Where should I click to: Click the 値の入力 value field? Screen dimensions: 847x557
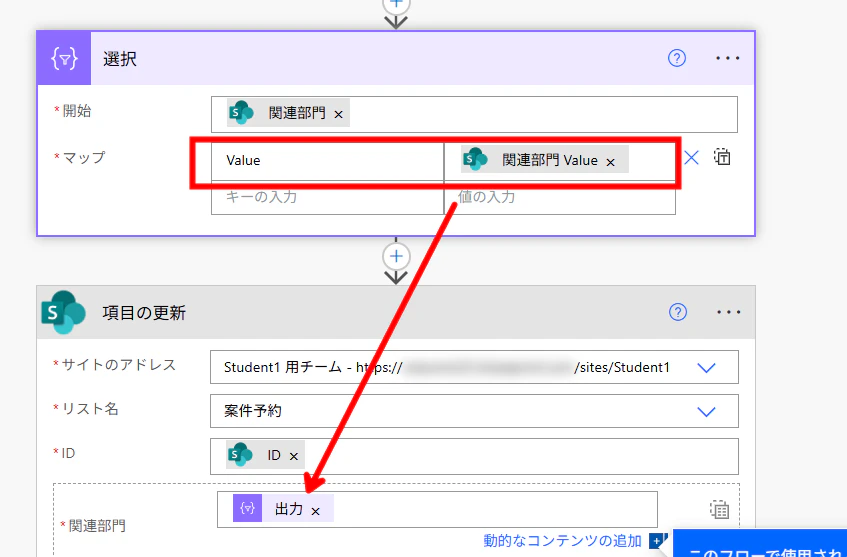click(560, 197)
